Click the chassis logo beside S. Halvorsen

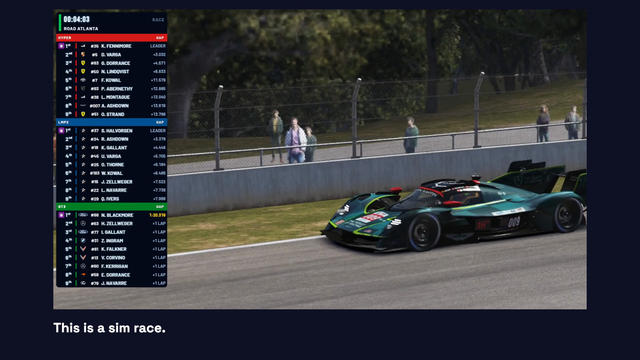83,131
